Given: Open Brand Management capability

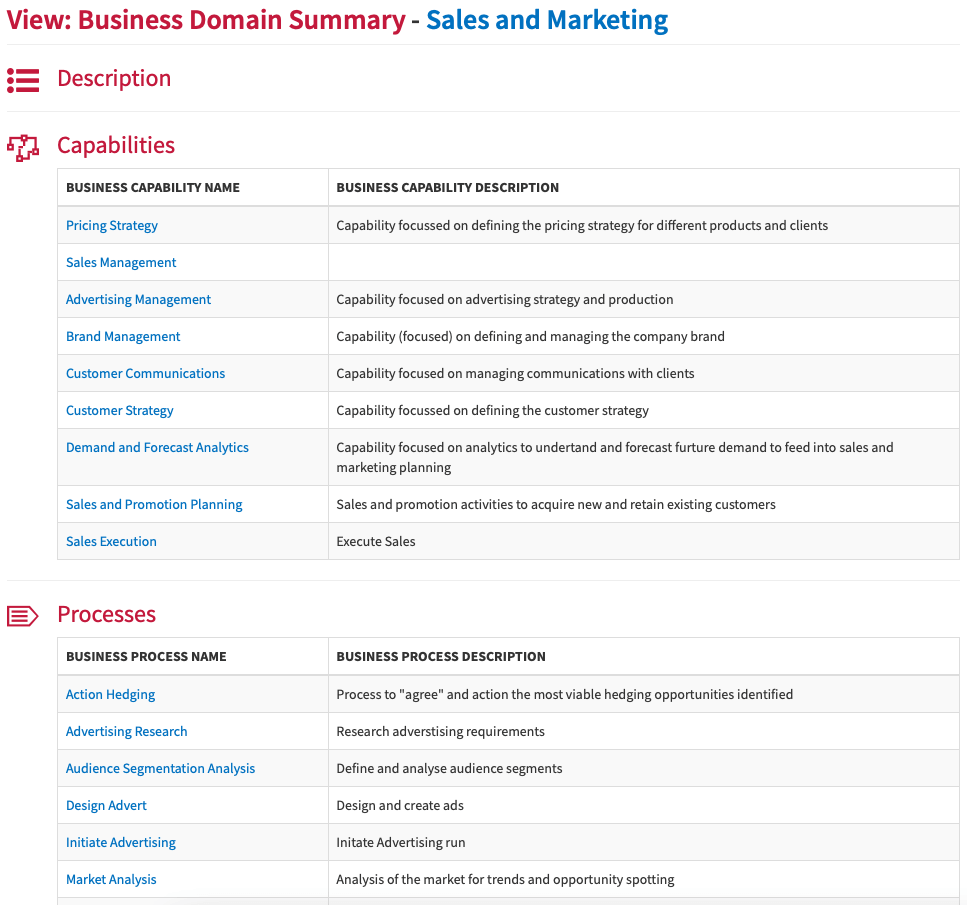Looking at the screenshot, I should pos(123,336).
